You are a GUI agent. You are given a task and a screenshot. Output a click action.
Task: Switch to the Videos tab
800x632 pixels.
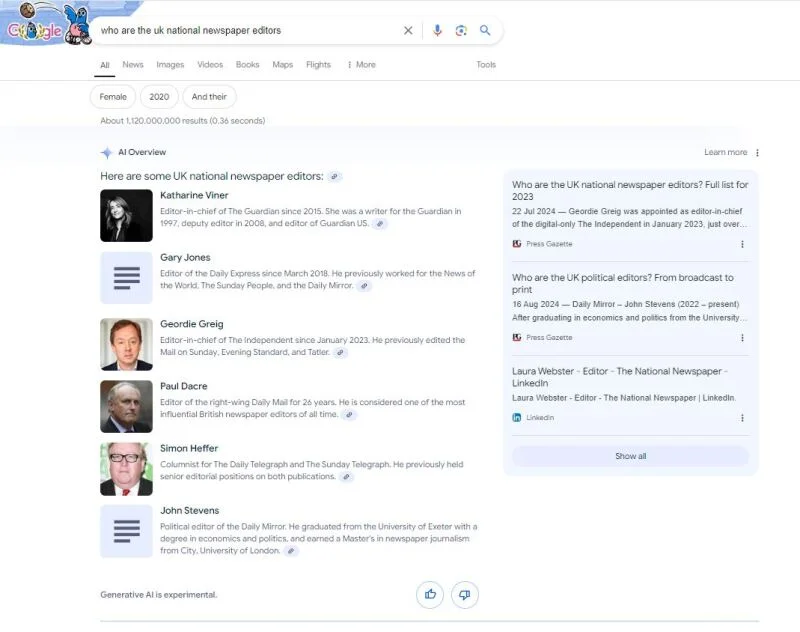210,65
